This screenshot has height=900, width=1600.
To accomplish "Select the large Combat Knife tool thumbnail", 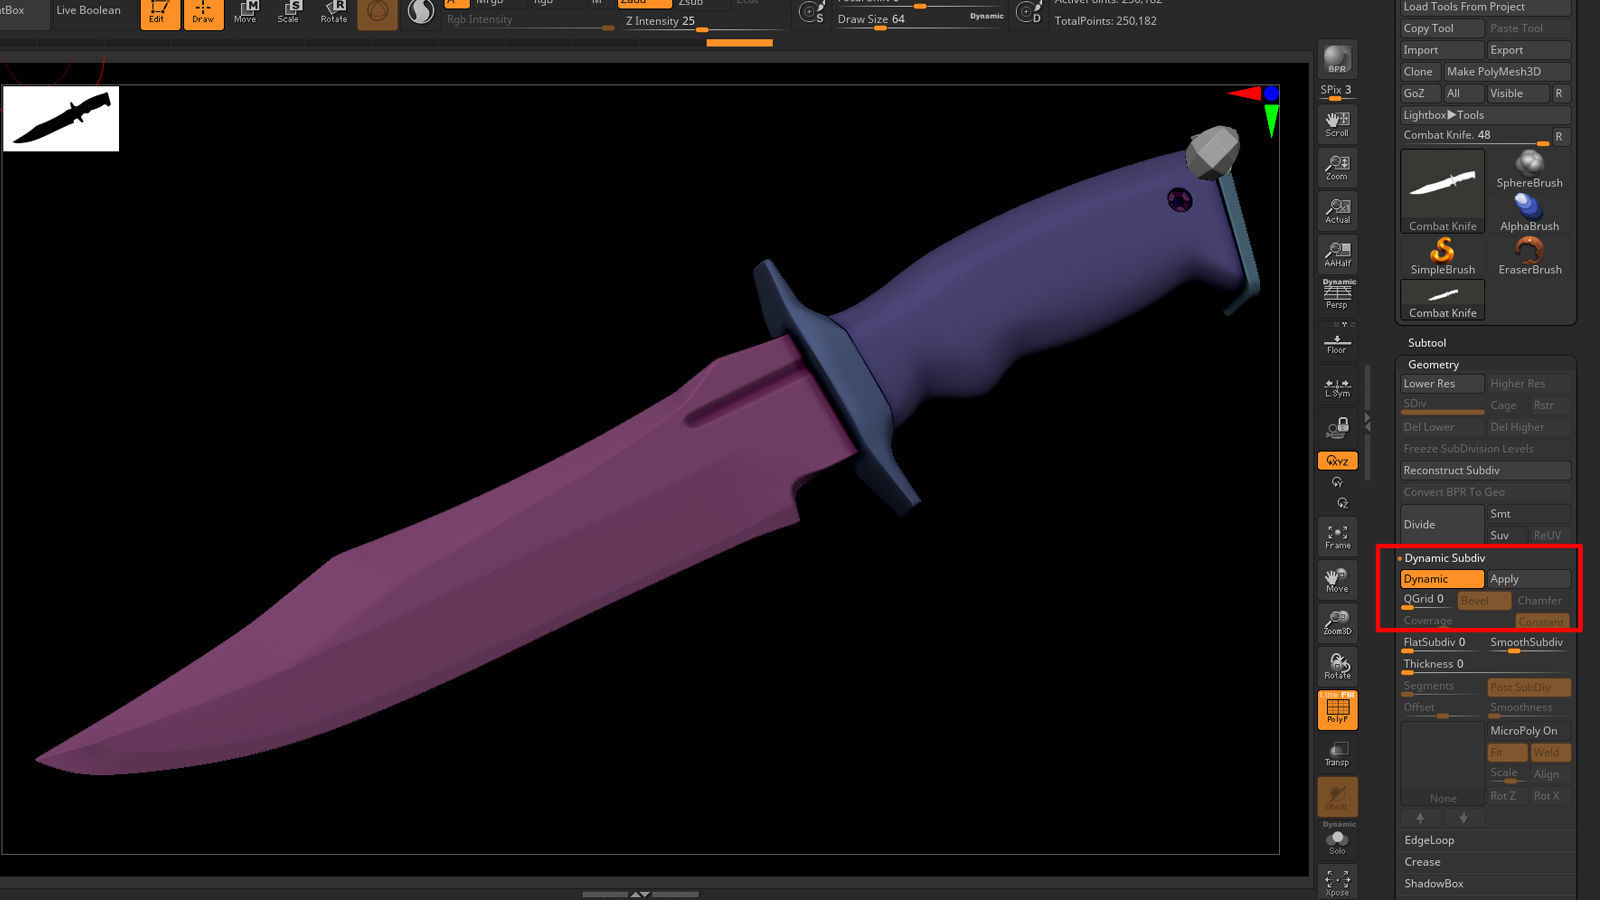I will pos(1442,192).
